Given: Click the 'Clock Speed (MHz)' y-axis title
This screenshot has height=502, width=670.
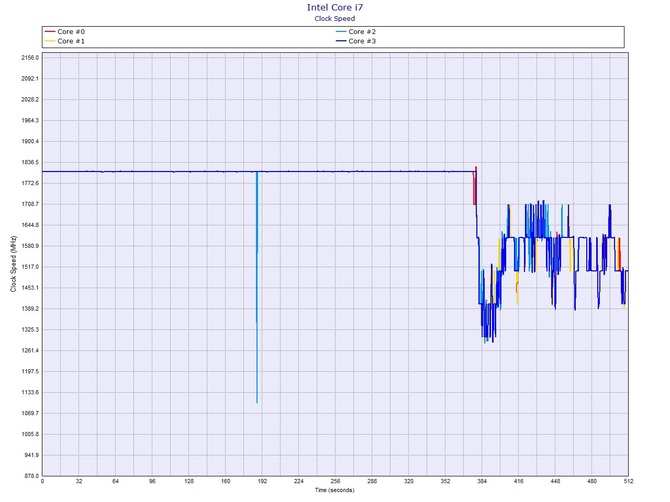Looking at the screenshot, I should tap(13, 264).
